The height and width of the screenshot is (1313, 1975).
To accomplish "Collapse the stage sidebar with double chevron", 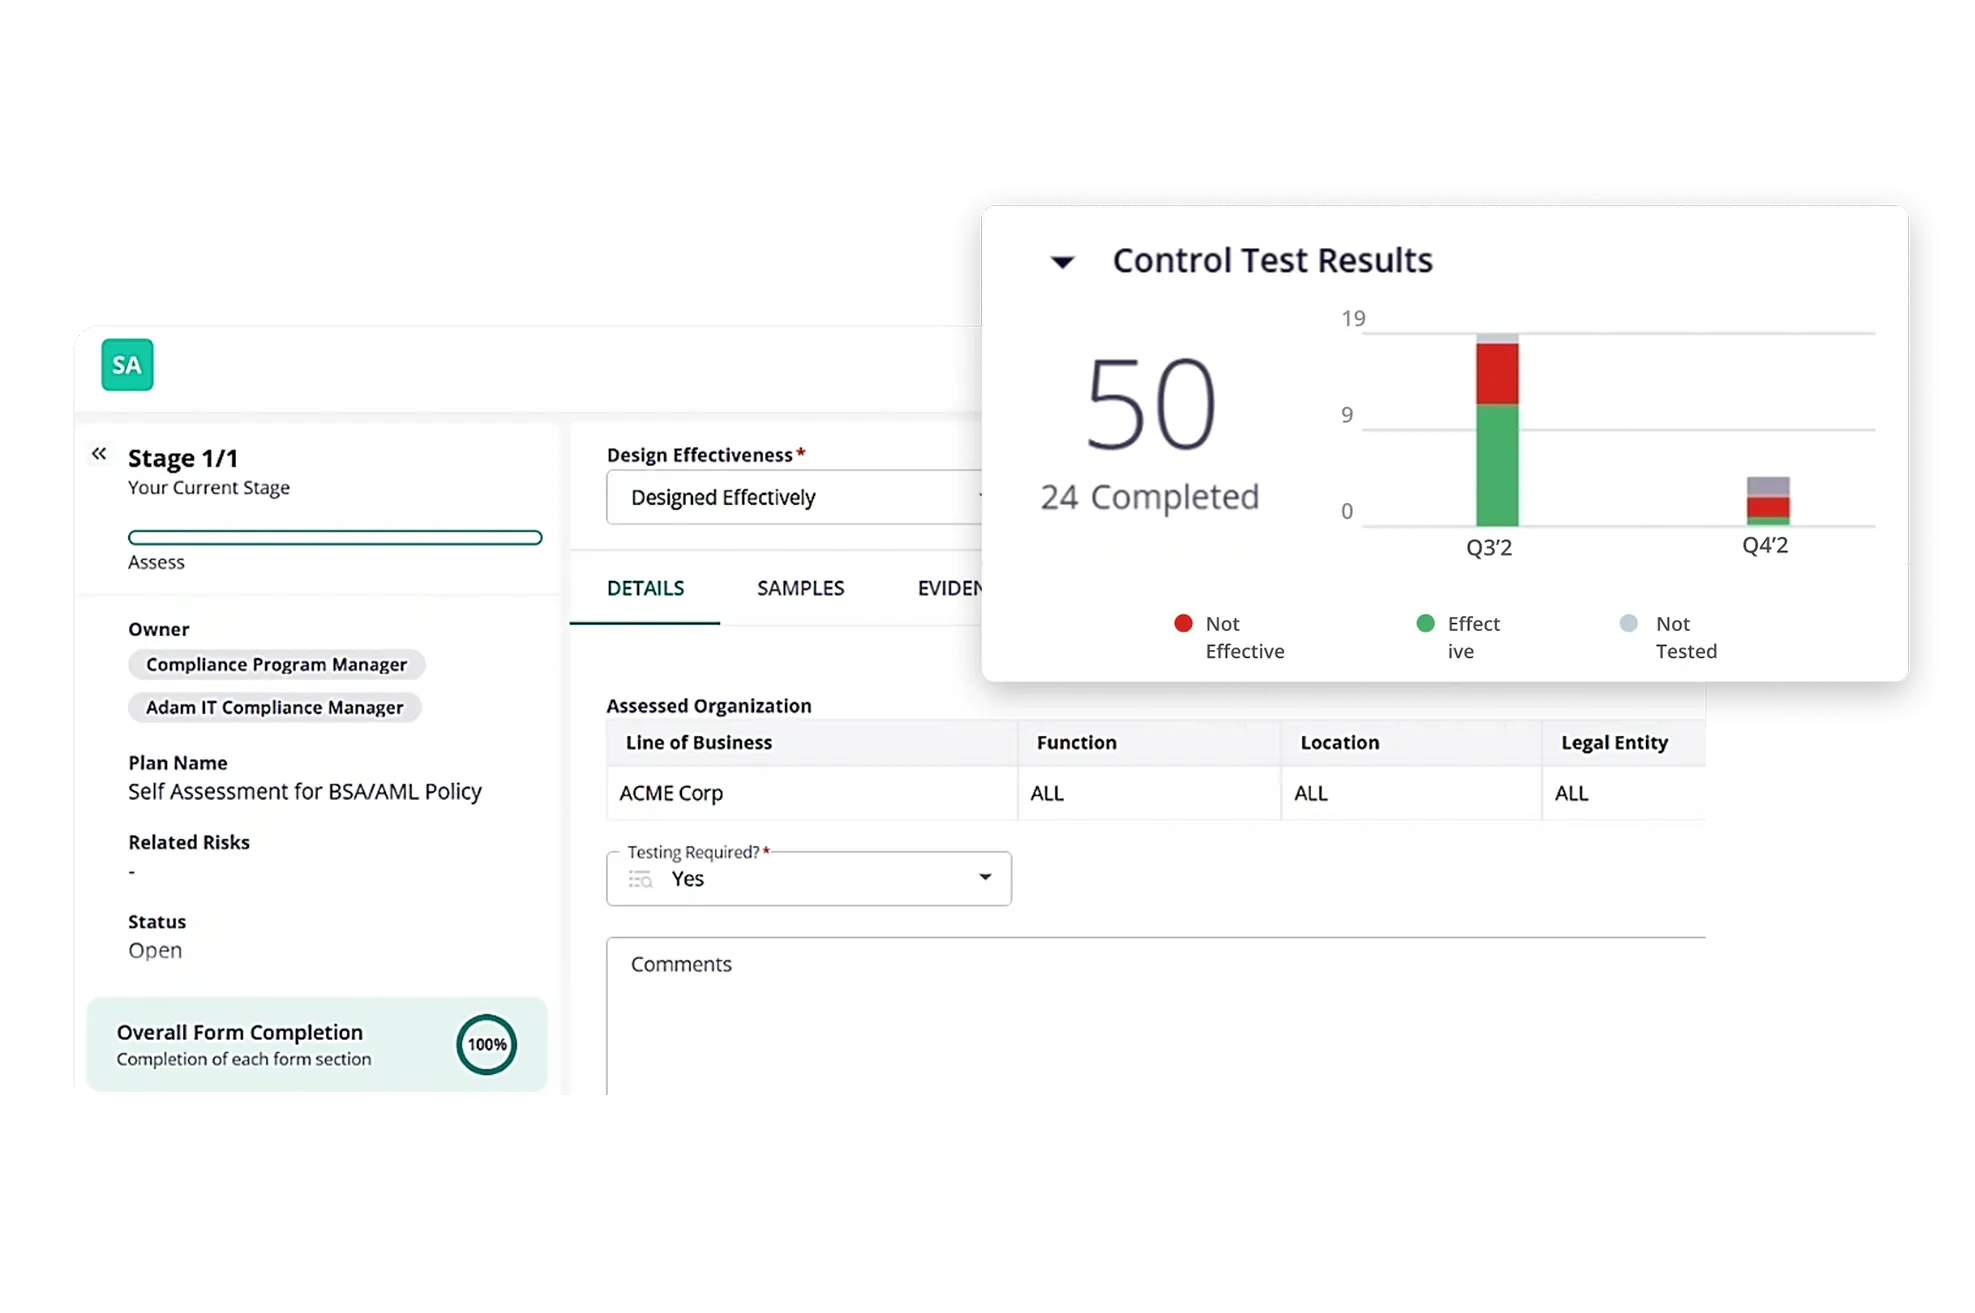I will click(99, 454).
